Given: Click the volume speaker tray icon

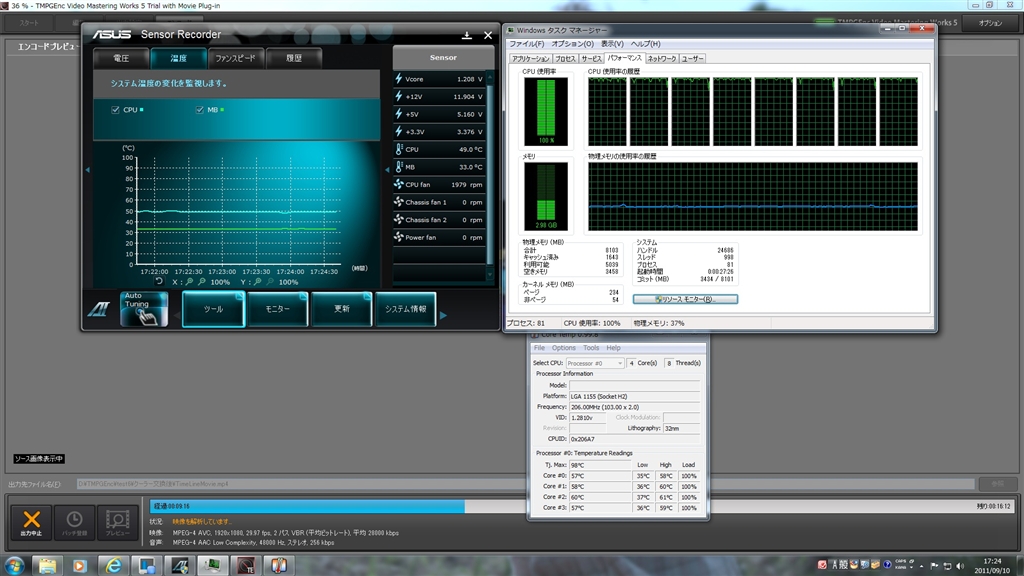Looking at the screenshot, I should pyautogui.click(x=959, y=566).
